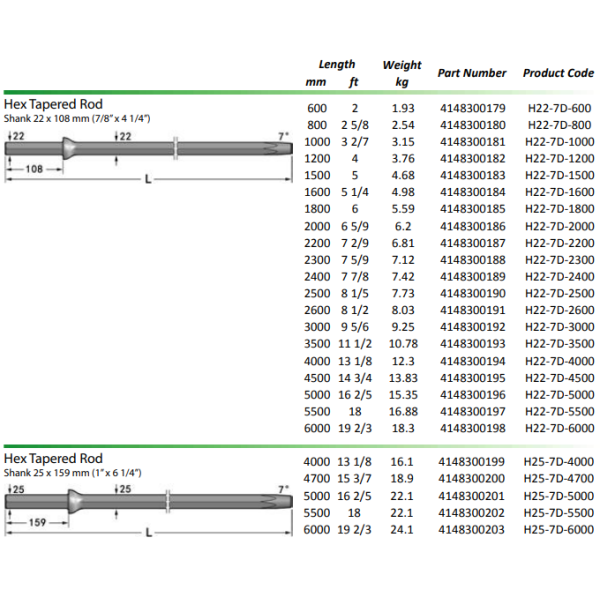Click the Part Number column header

[472, 73]
